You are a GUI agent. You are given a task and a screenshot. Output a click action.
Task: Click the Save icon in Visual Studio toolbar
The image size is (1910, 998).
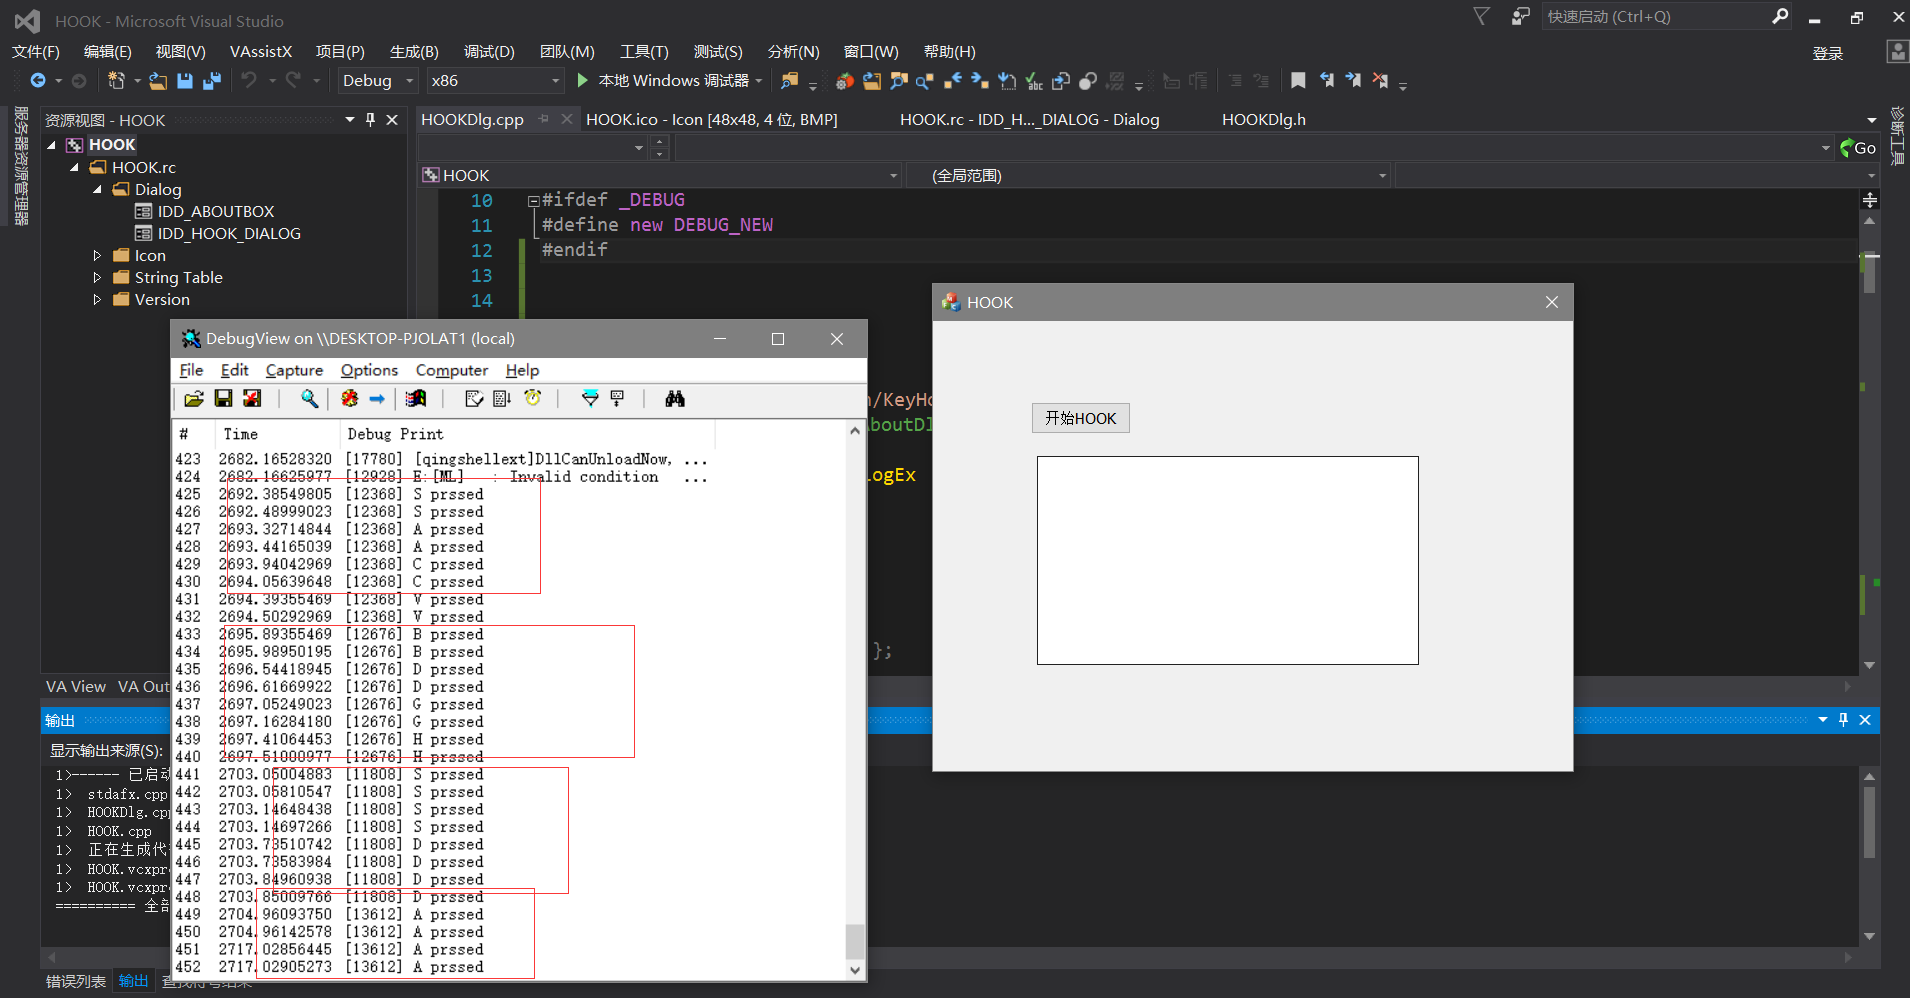pos(185,81)
